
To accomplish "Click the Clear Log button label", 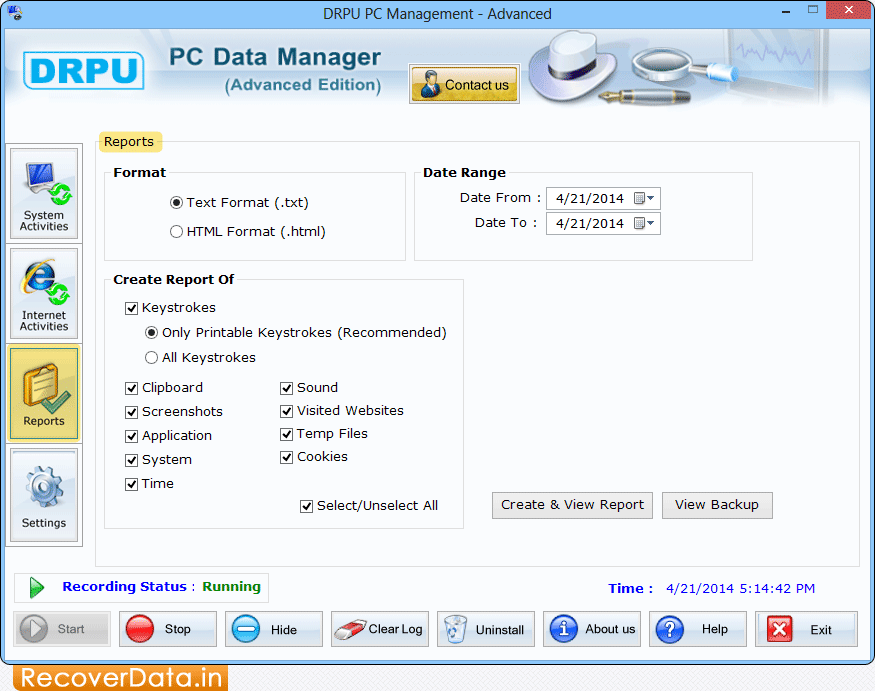I will click(x=395, y=629).
